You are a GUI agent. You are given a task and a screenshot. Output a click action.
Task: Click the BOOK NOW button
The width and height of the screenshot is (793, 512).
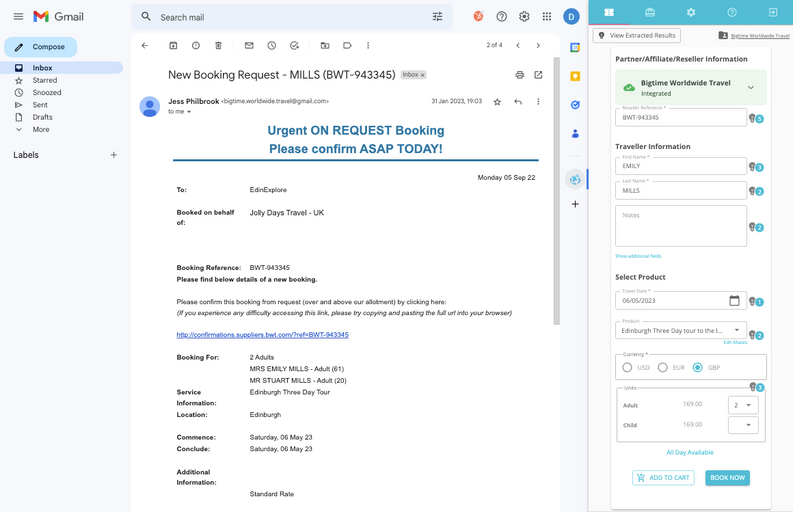pyautogui.click(x=727, y=478)
